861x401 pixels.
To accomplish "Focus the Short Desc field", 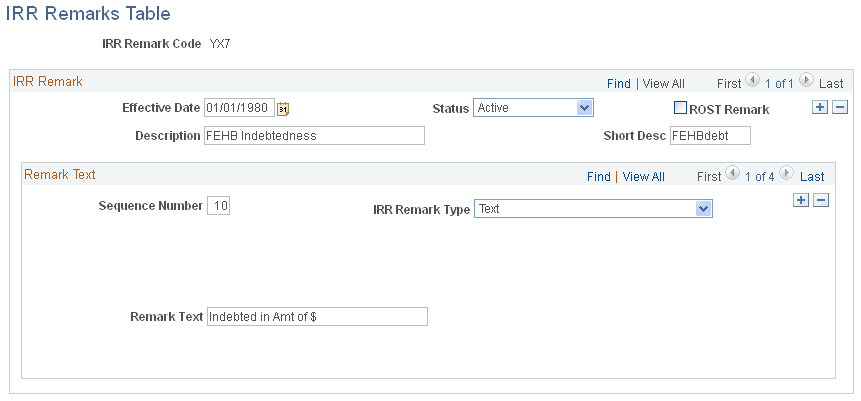I will pyautogui.click(x=709, y=136).
